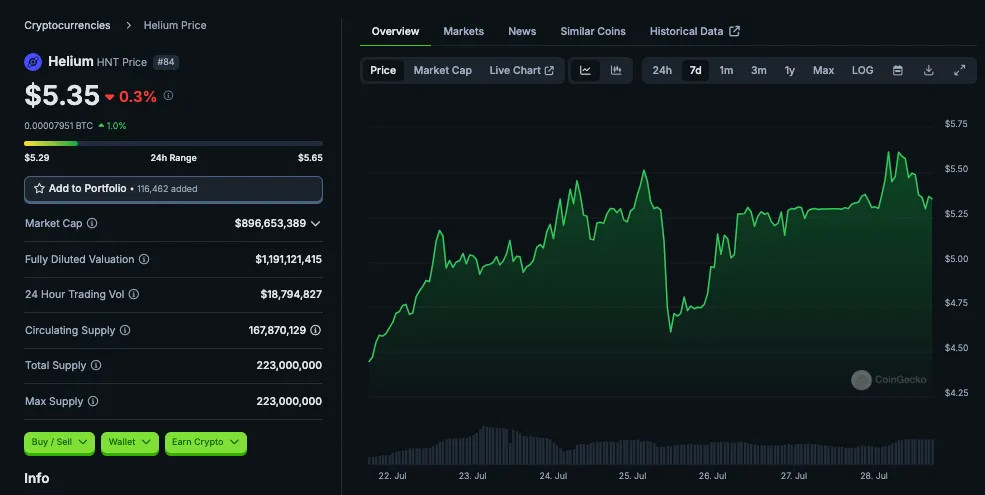Click Helium Price breadcrumb
This screenshot has height=495, width=985.
[x=175, y=25]
